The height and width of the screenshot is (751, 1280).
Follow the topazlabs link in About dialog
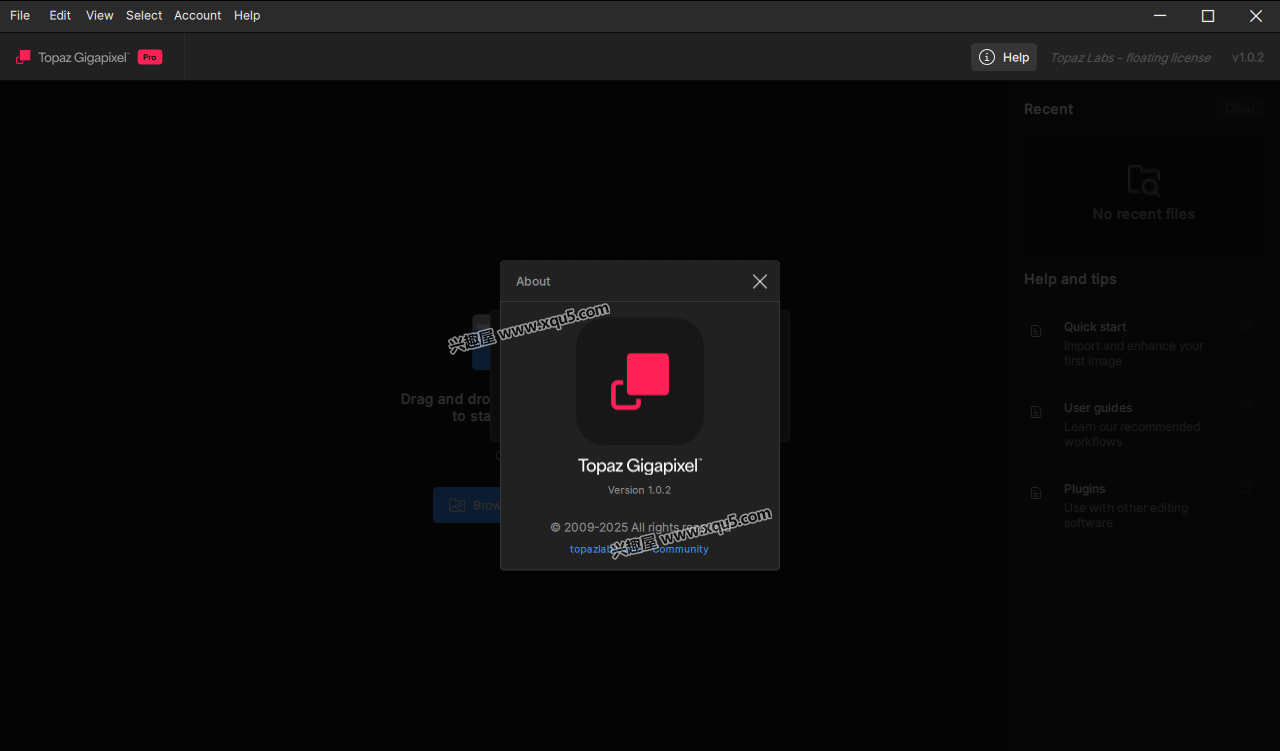tap(588, 549)
